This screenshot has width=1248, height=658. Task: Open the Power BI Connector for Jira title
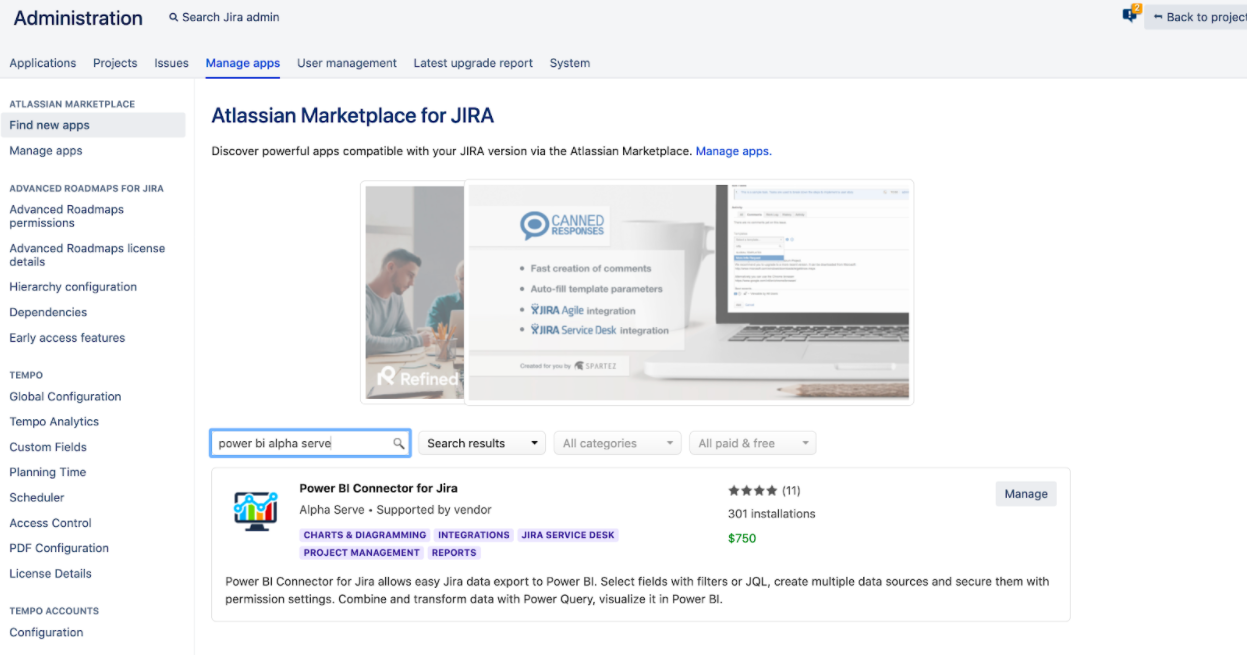tap(378, 489)
